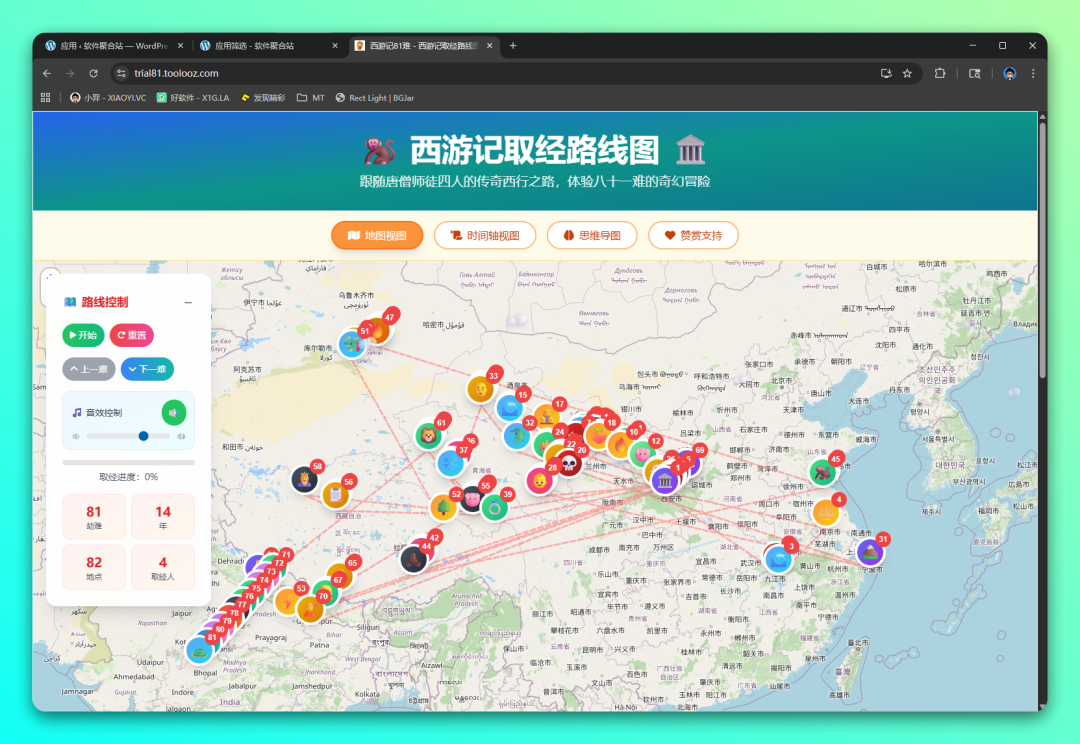The height and width of the screenshot is (744, 1080).
Task: Click map marker numbered 47
Action: [378, 330]
